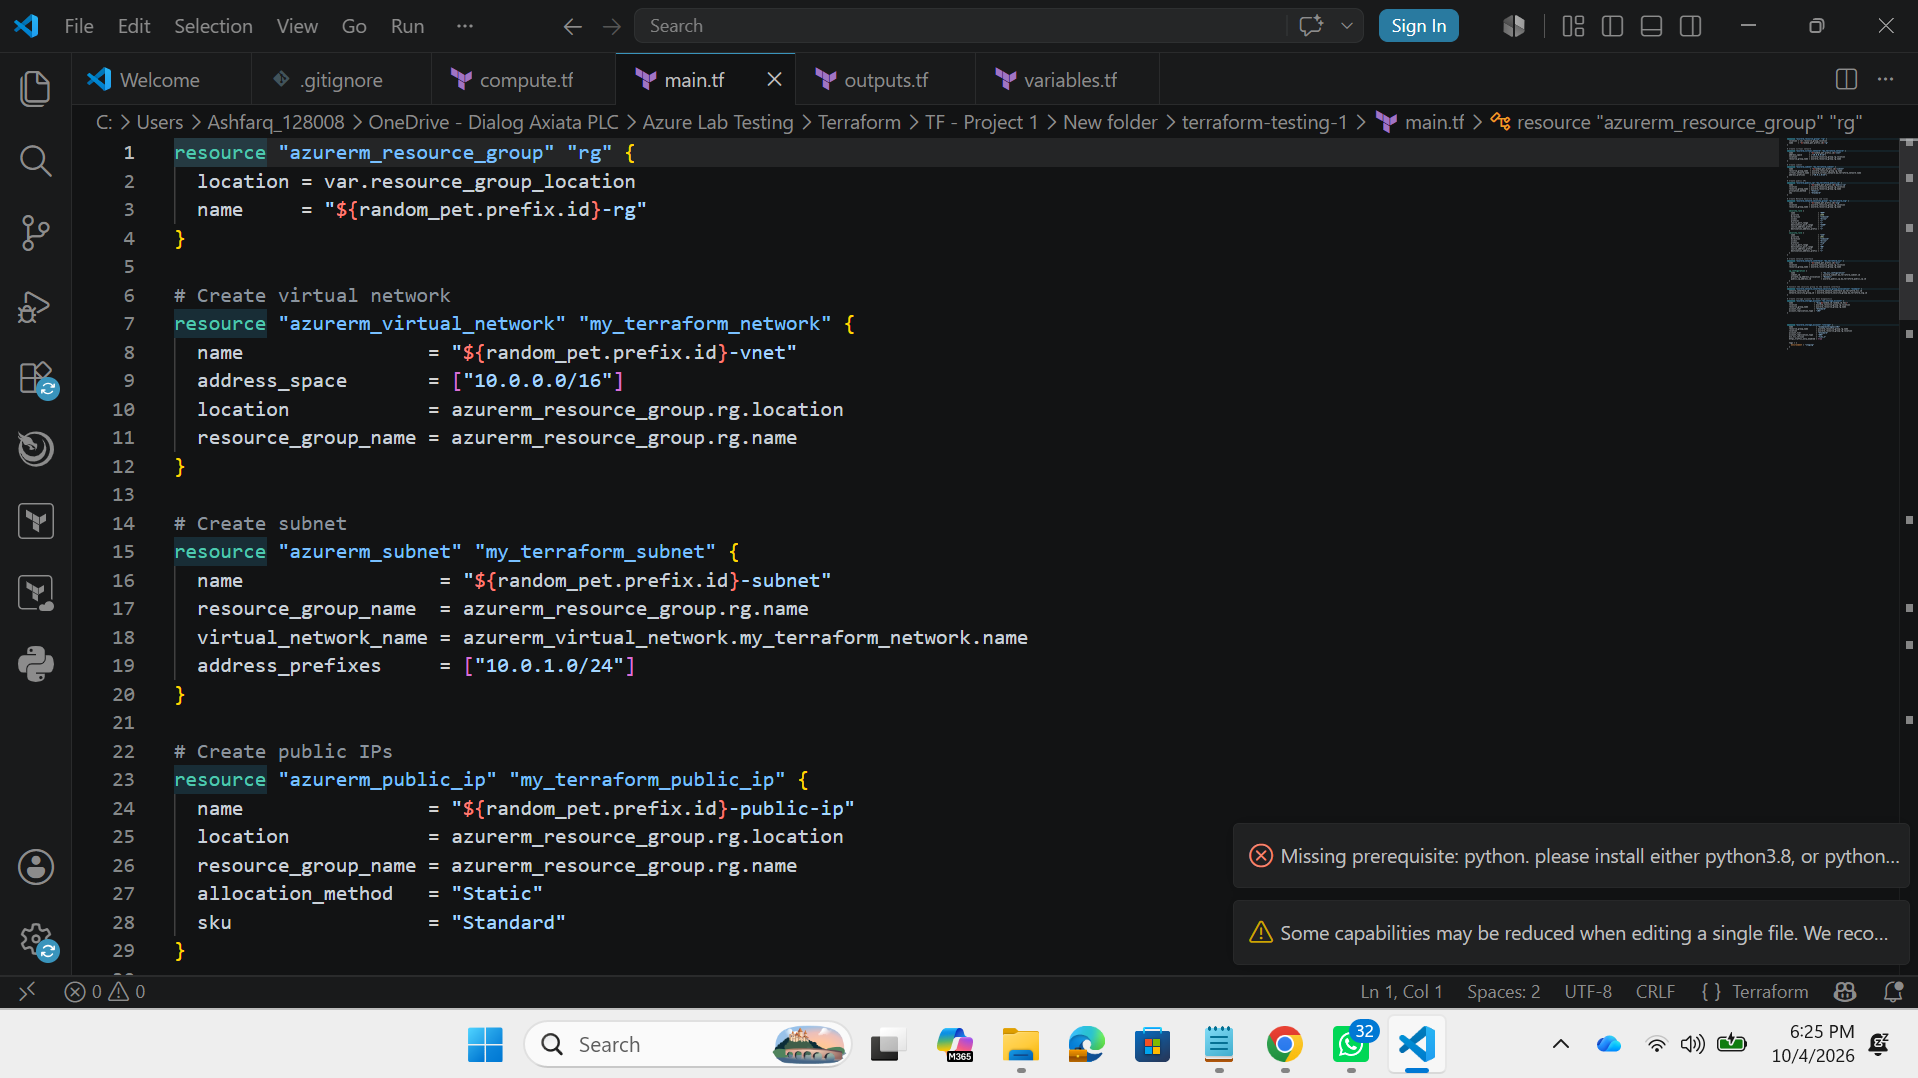Open the notifications bell

pos(1892,991)
